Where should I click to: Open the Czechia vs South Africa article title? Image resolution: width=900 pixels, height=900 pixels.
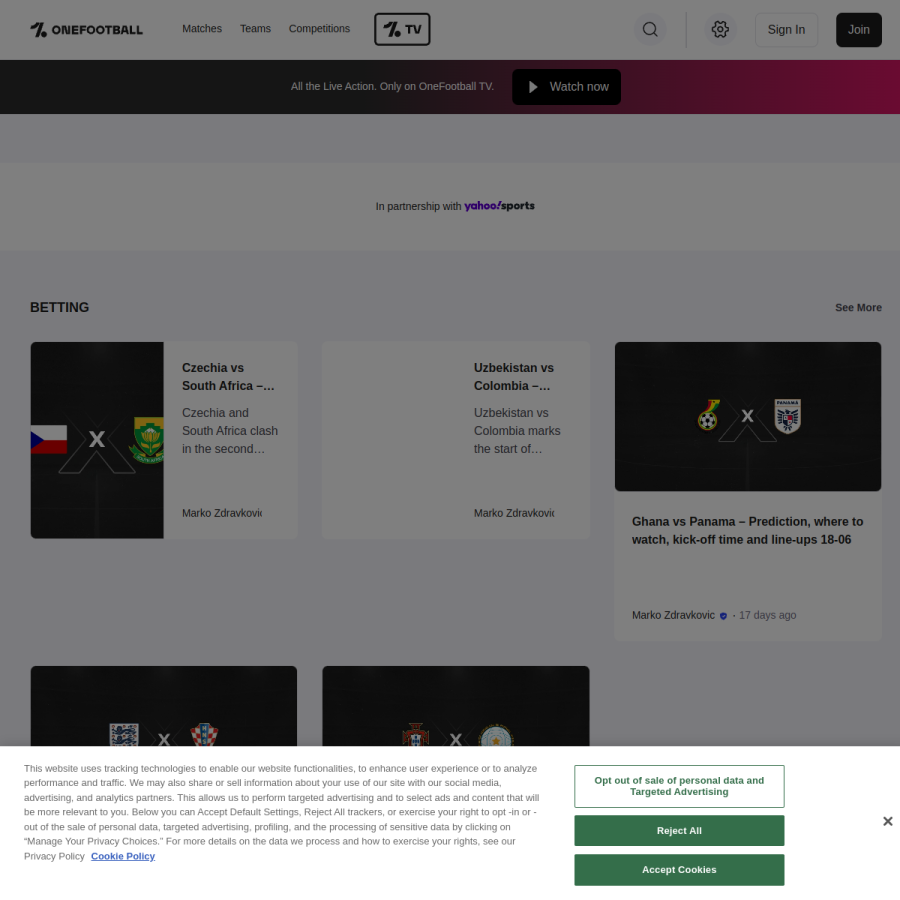pyautogui.click(x=228, y=377)
